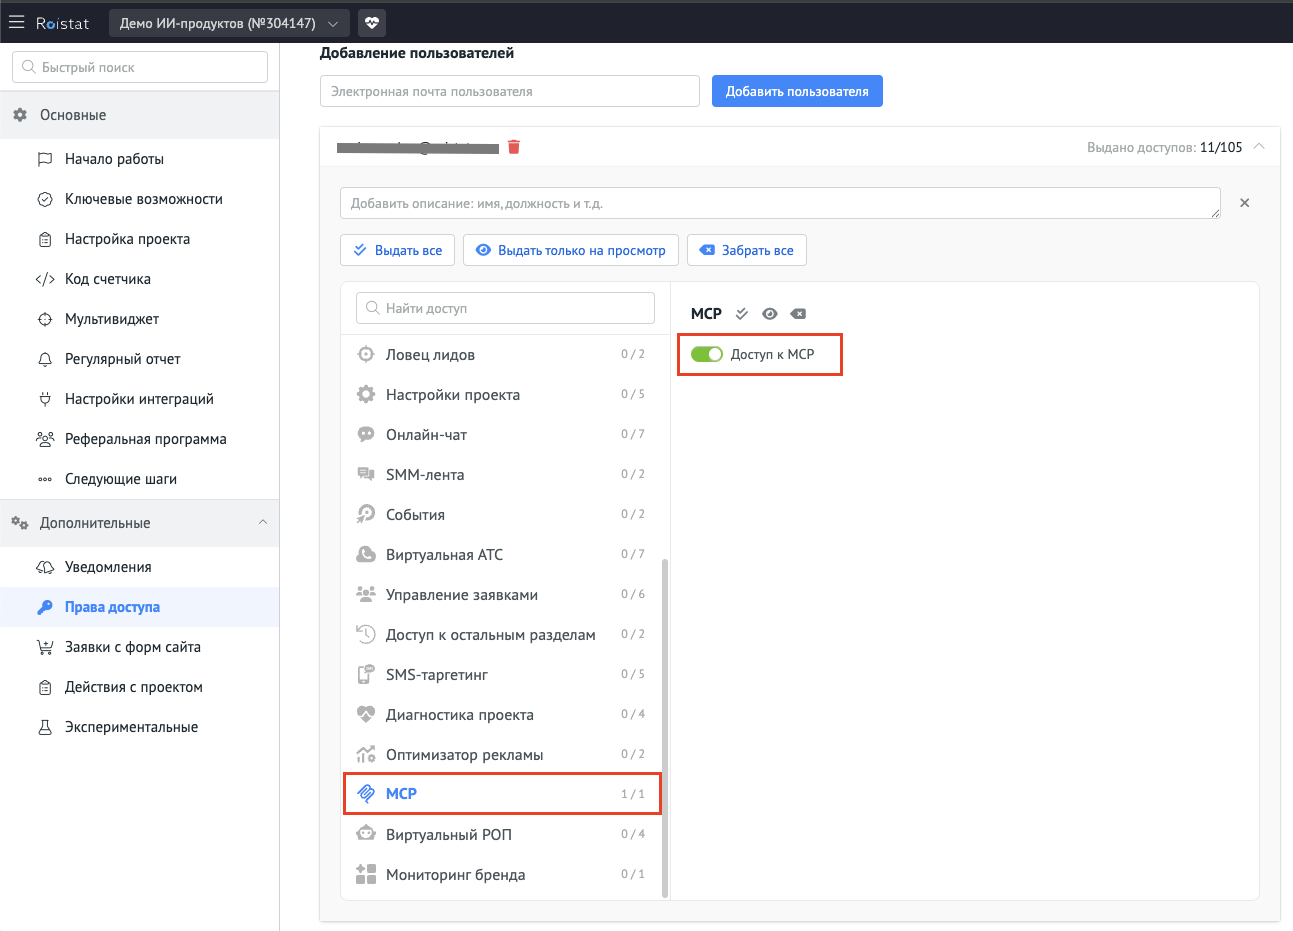Delete the user with the red trash icon
The width and height of the screenshot is (1293, 931).
pyautogui.click(x=514, y=147)
